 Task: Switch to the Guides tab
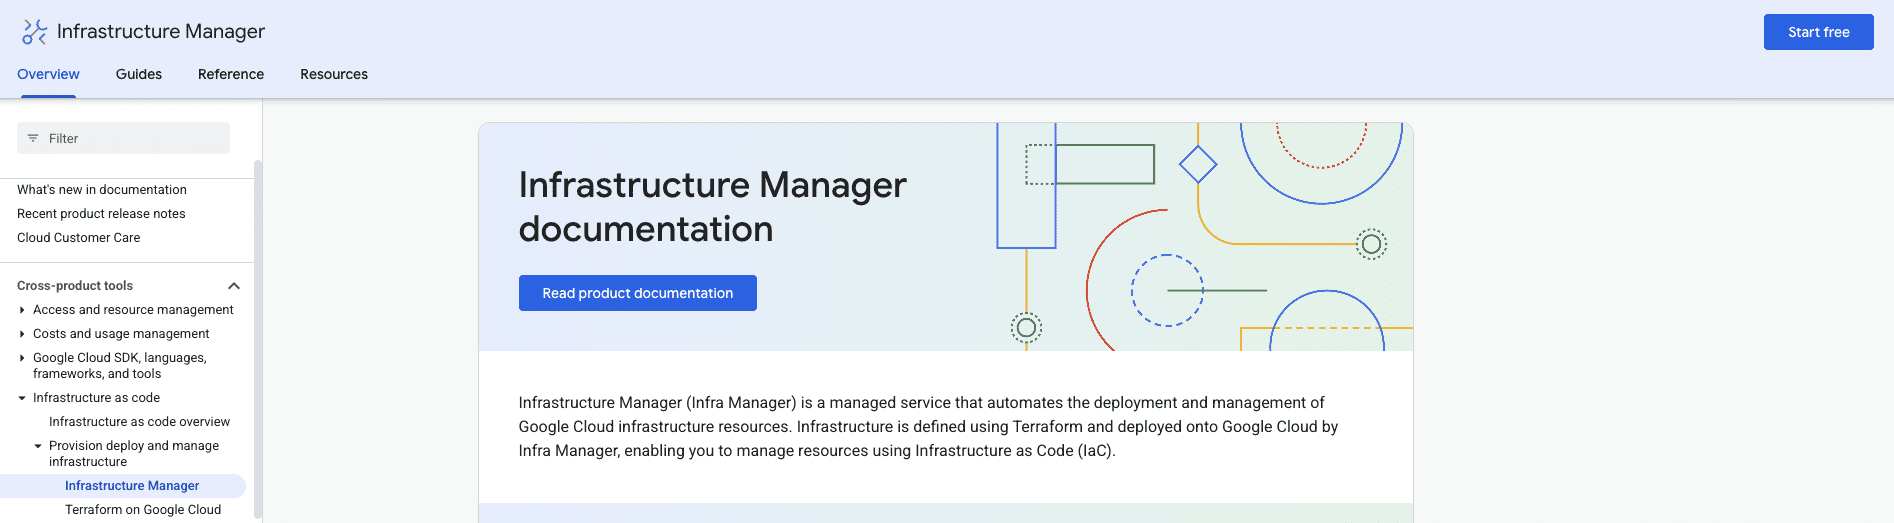coord(139,74)
